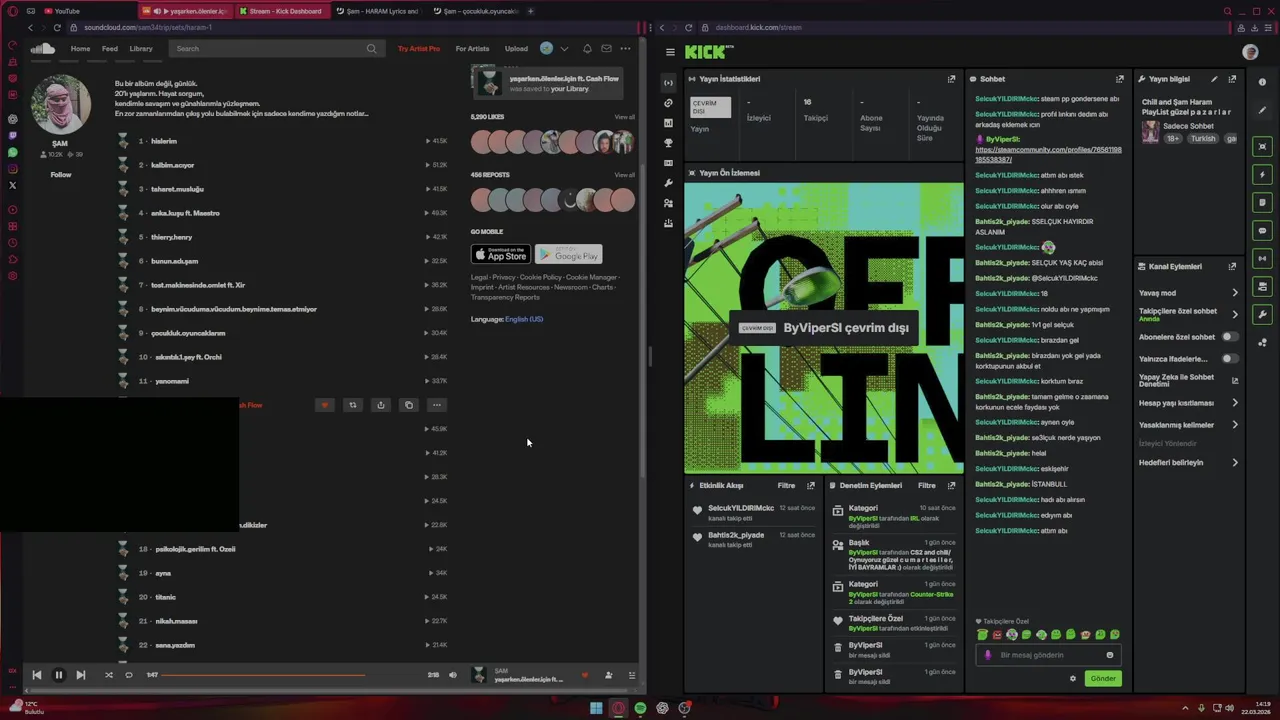
Task: Open wrench settings icon in Kick left sidebar
Action: (668, 183)
